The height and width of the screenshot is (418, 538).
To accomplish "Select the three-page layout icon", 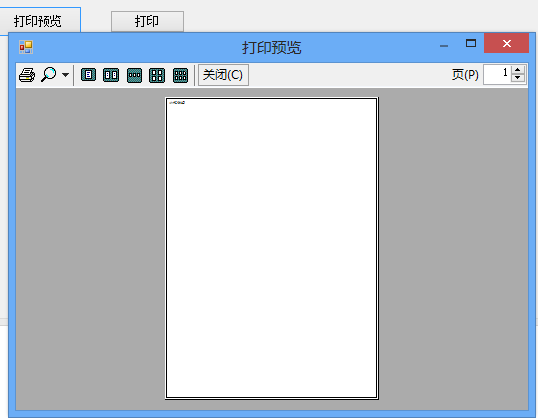I will pyautogui.click(x=134, y=76).
